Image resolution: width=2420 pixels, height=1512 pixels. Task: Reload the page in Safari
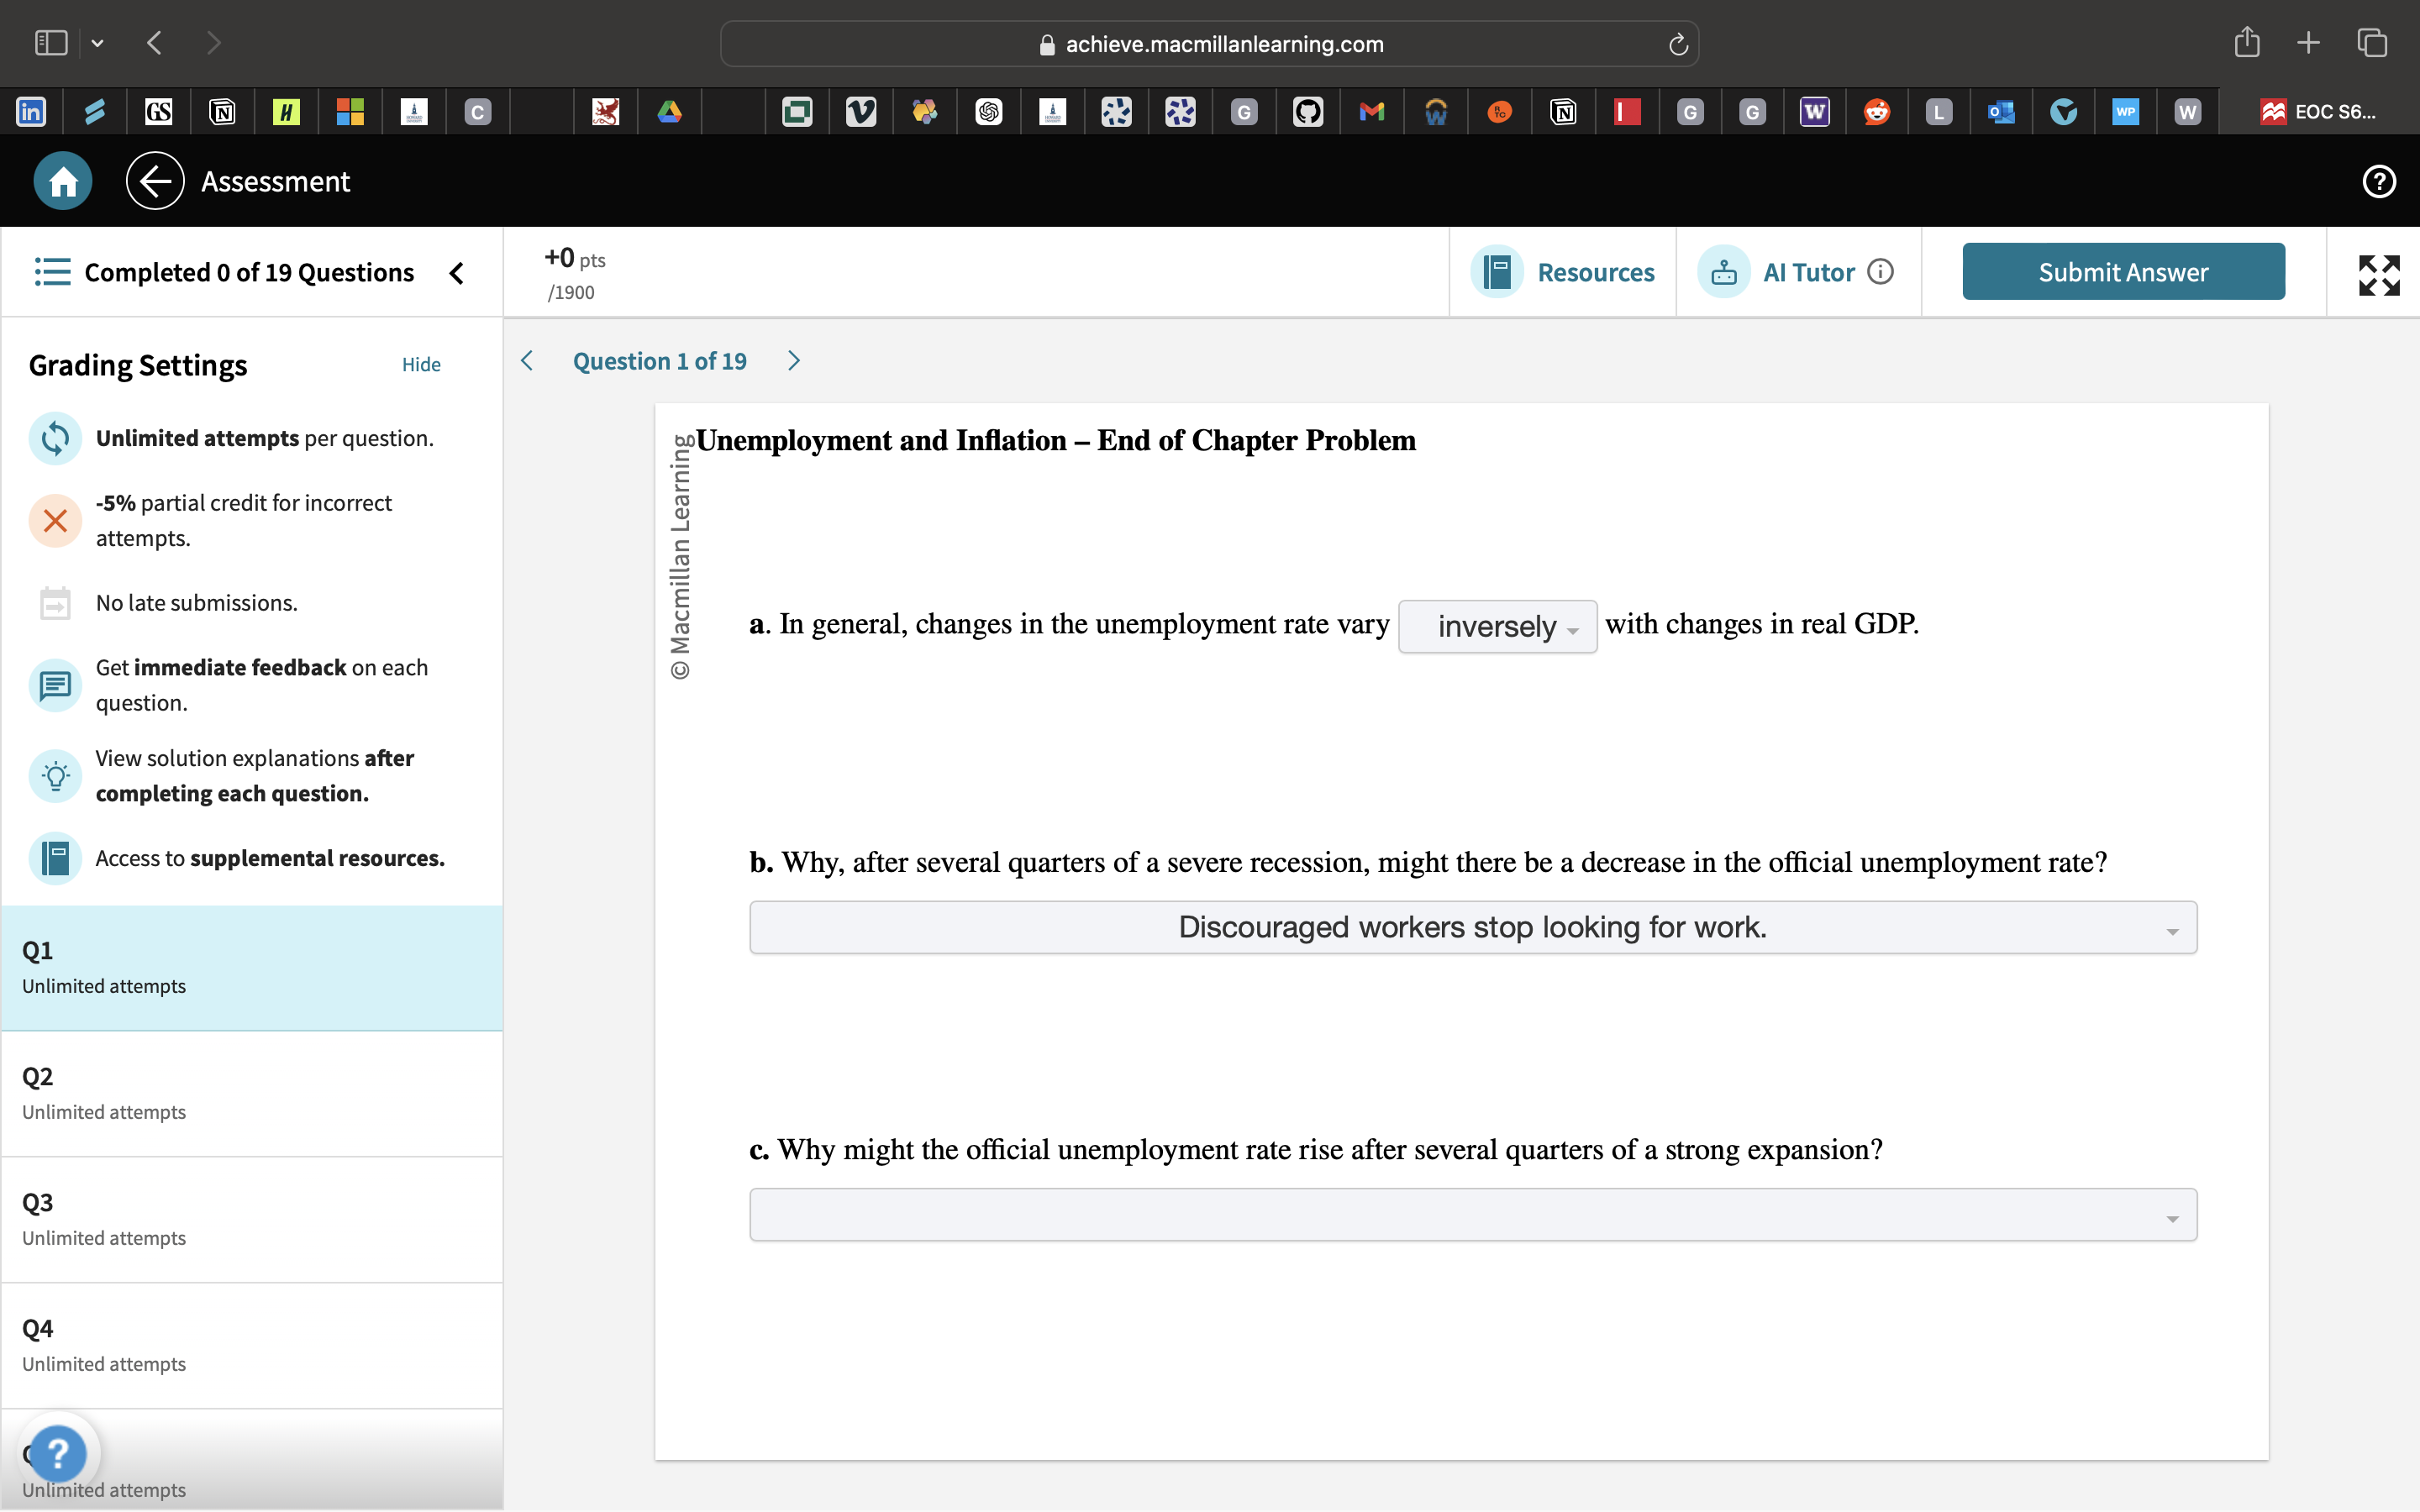[x=1678, y=44]
